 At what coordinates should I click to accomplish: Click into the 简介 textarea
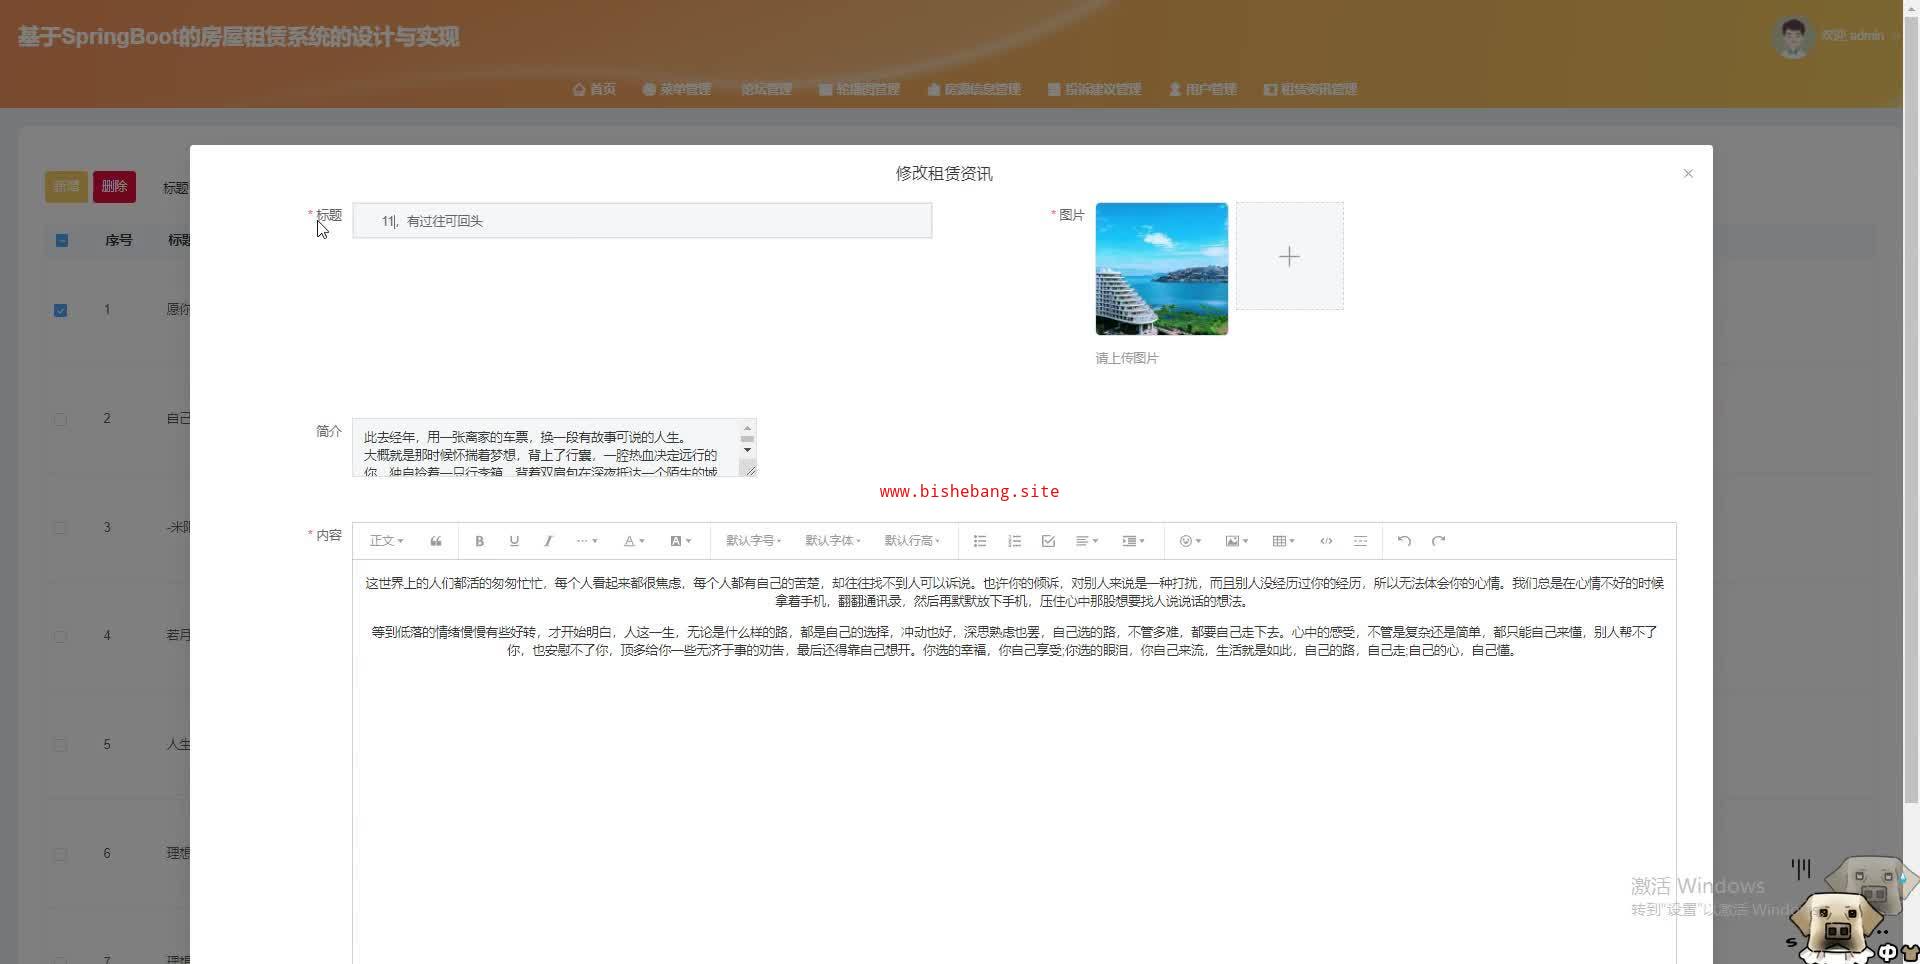554,447
